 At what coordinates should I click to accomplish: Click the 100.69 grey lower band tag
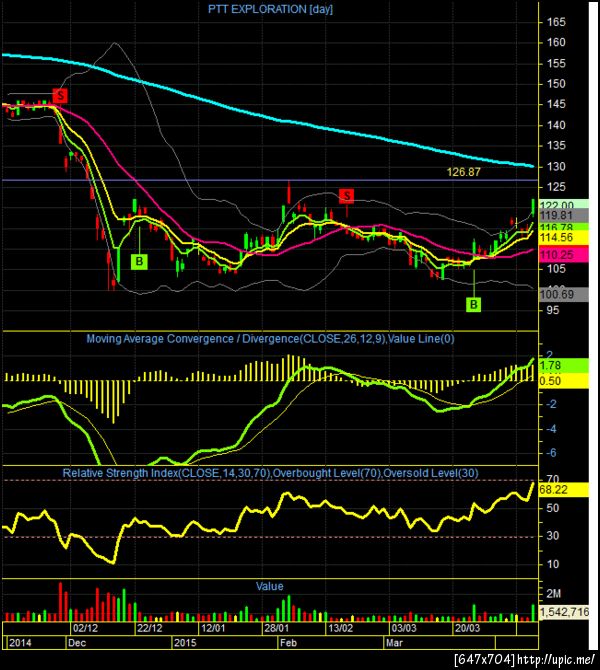[x=562, y=294]
